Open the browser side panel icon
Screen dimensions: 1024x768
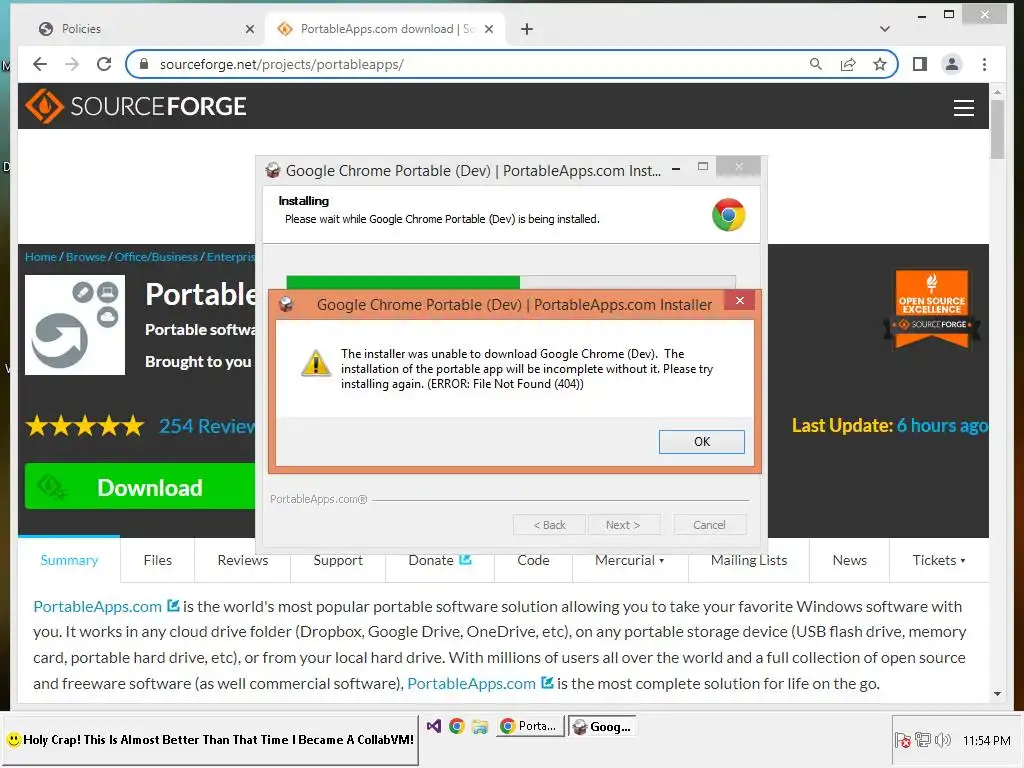coord(920,64)
